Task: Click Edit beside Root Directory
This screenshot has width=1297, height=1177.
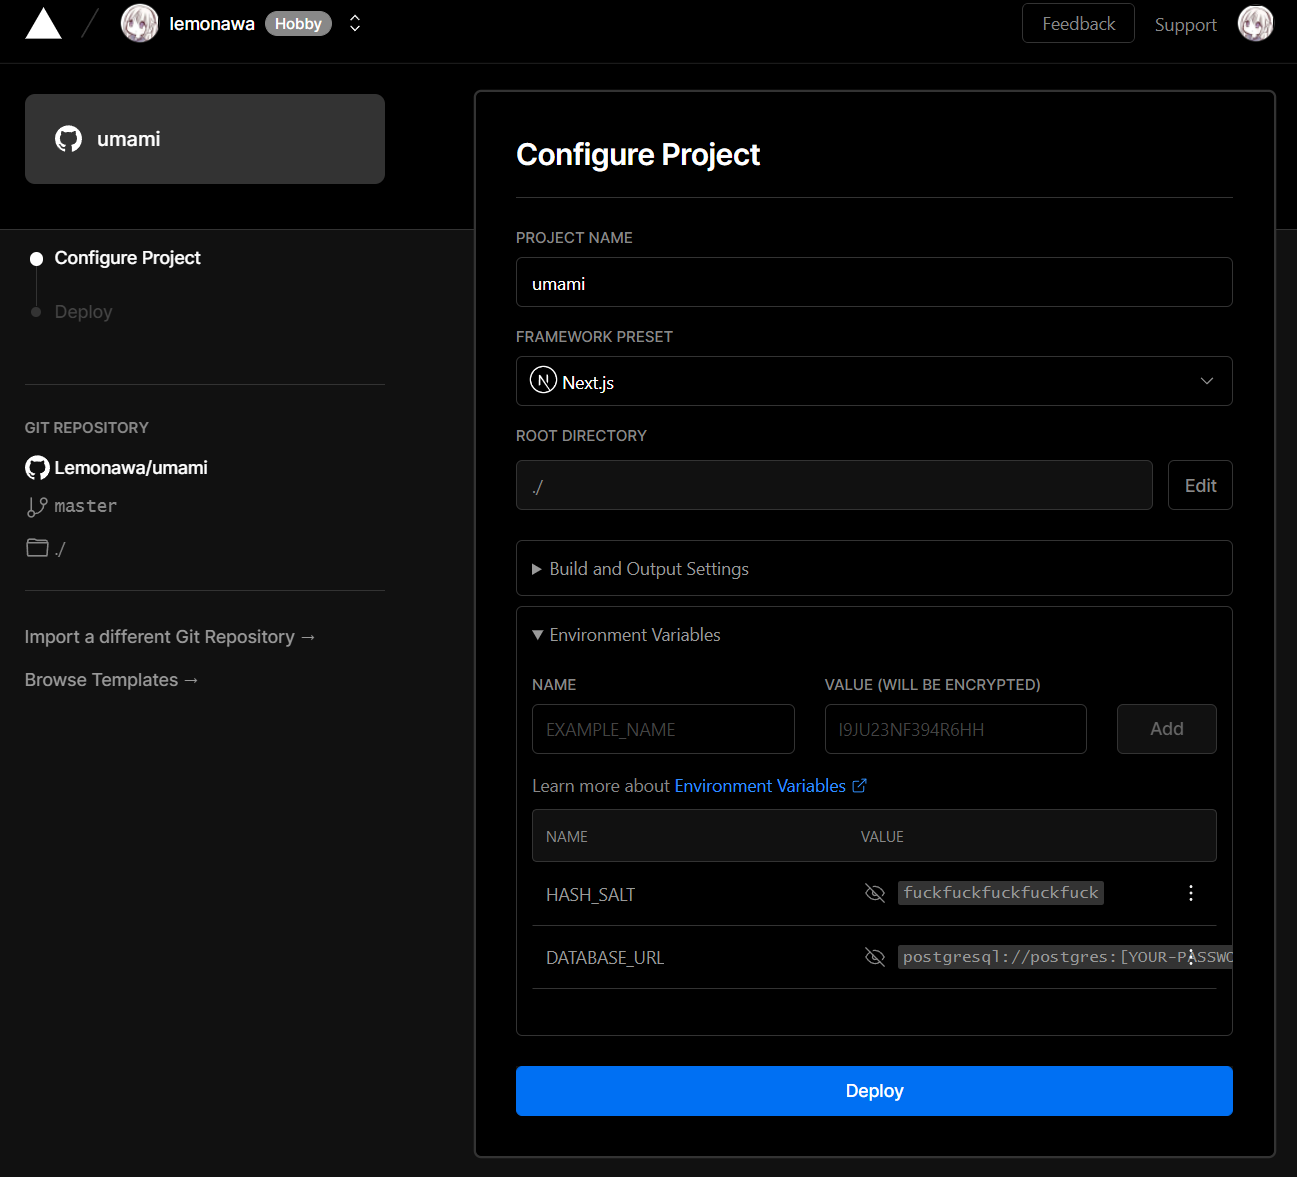Action: [x=1200, y=485]
